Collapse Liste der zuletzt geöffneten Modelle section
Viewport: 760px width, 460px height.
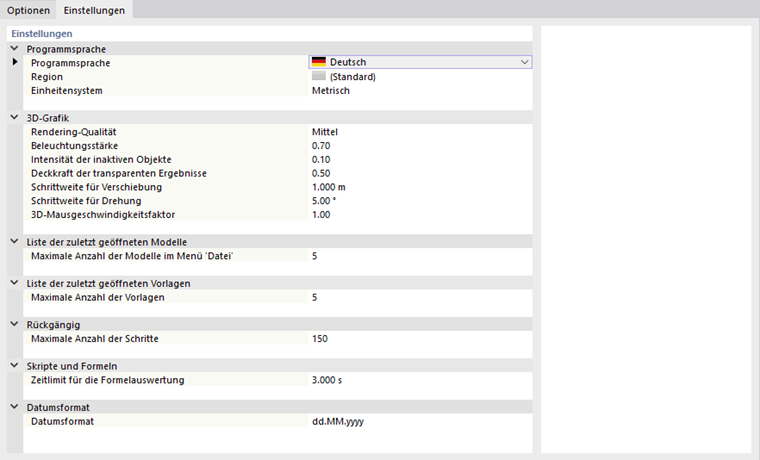pyautogui.click(x=15, y=241)
